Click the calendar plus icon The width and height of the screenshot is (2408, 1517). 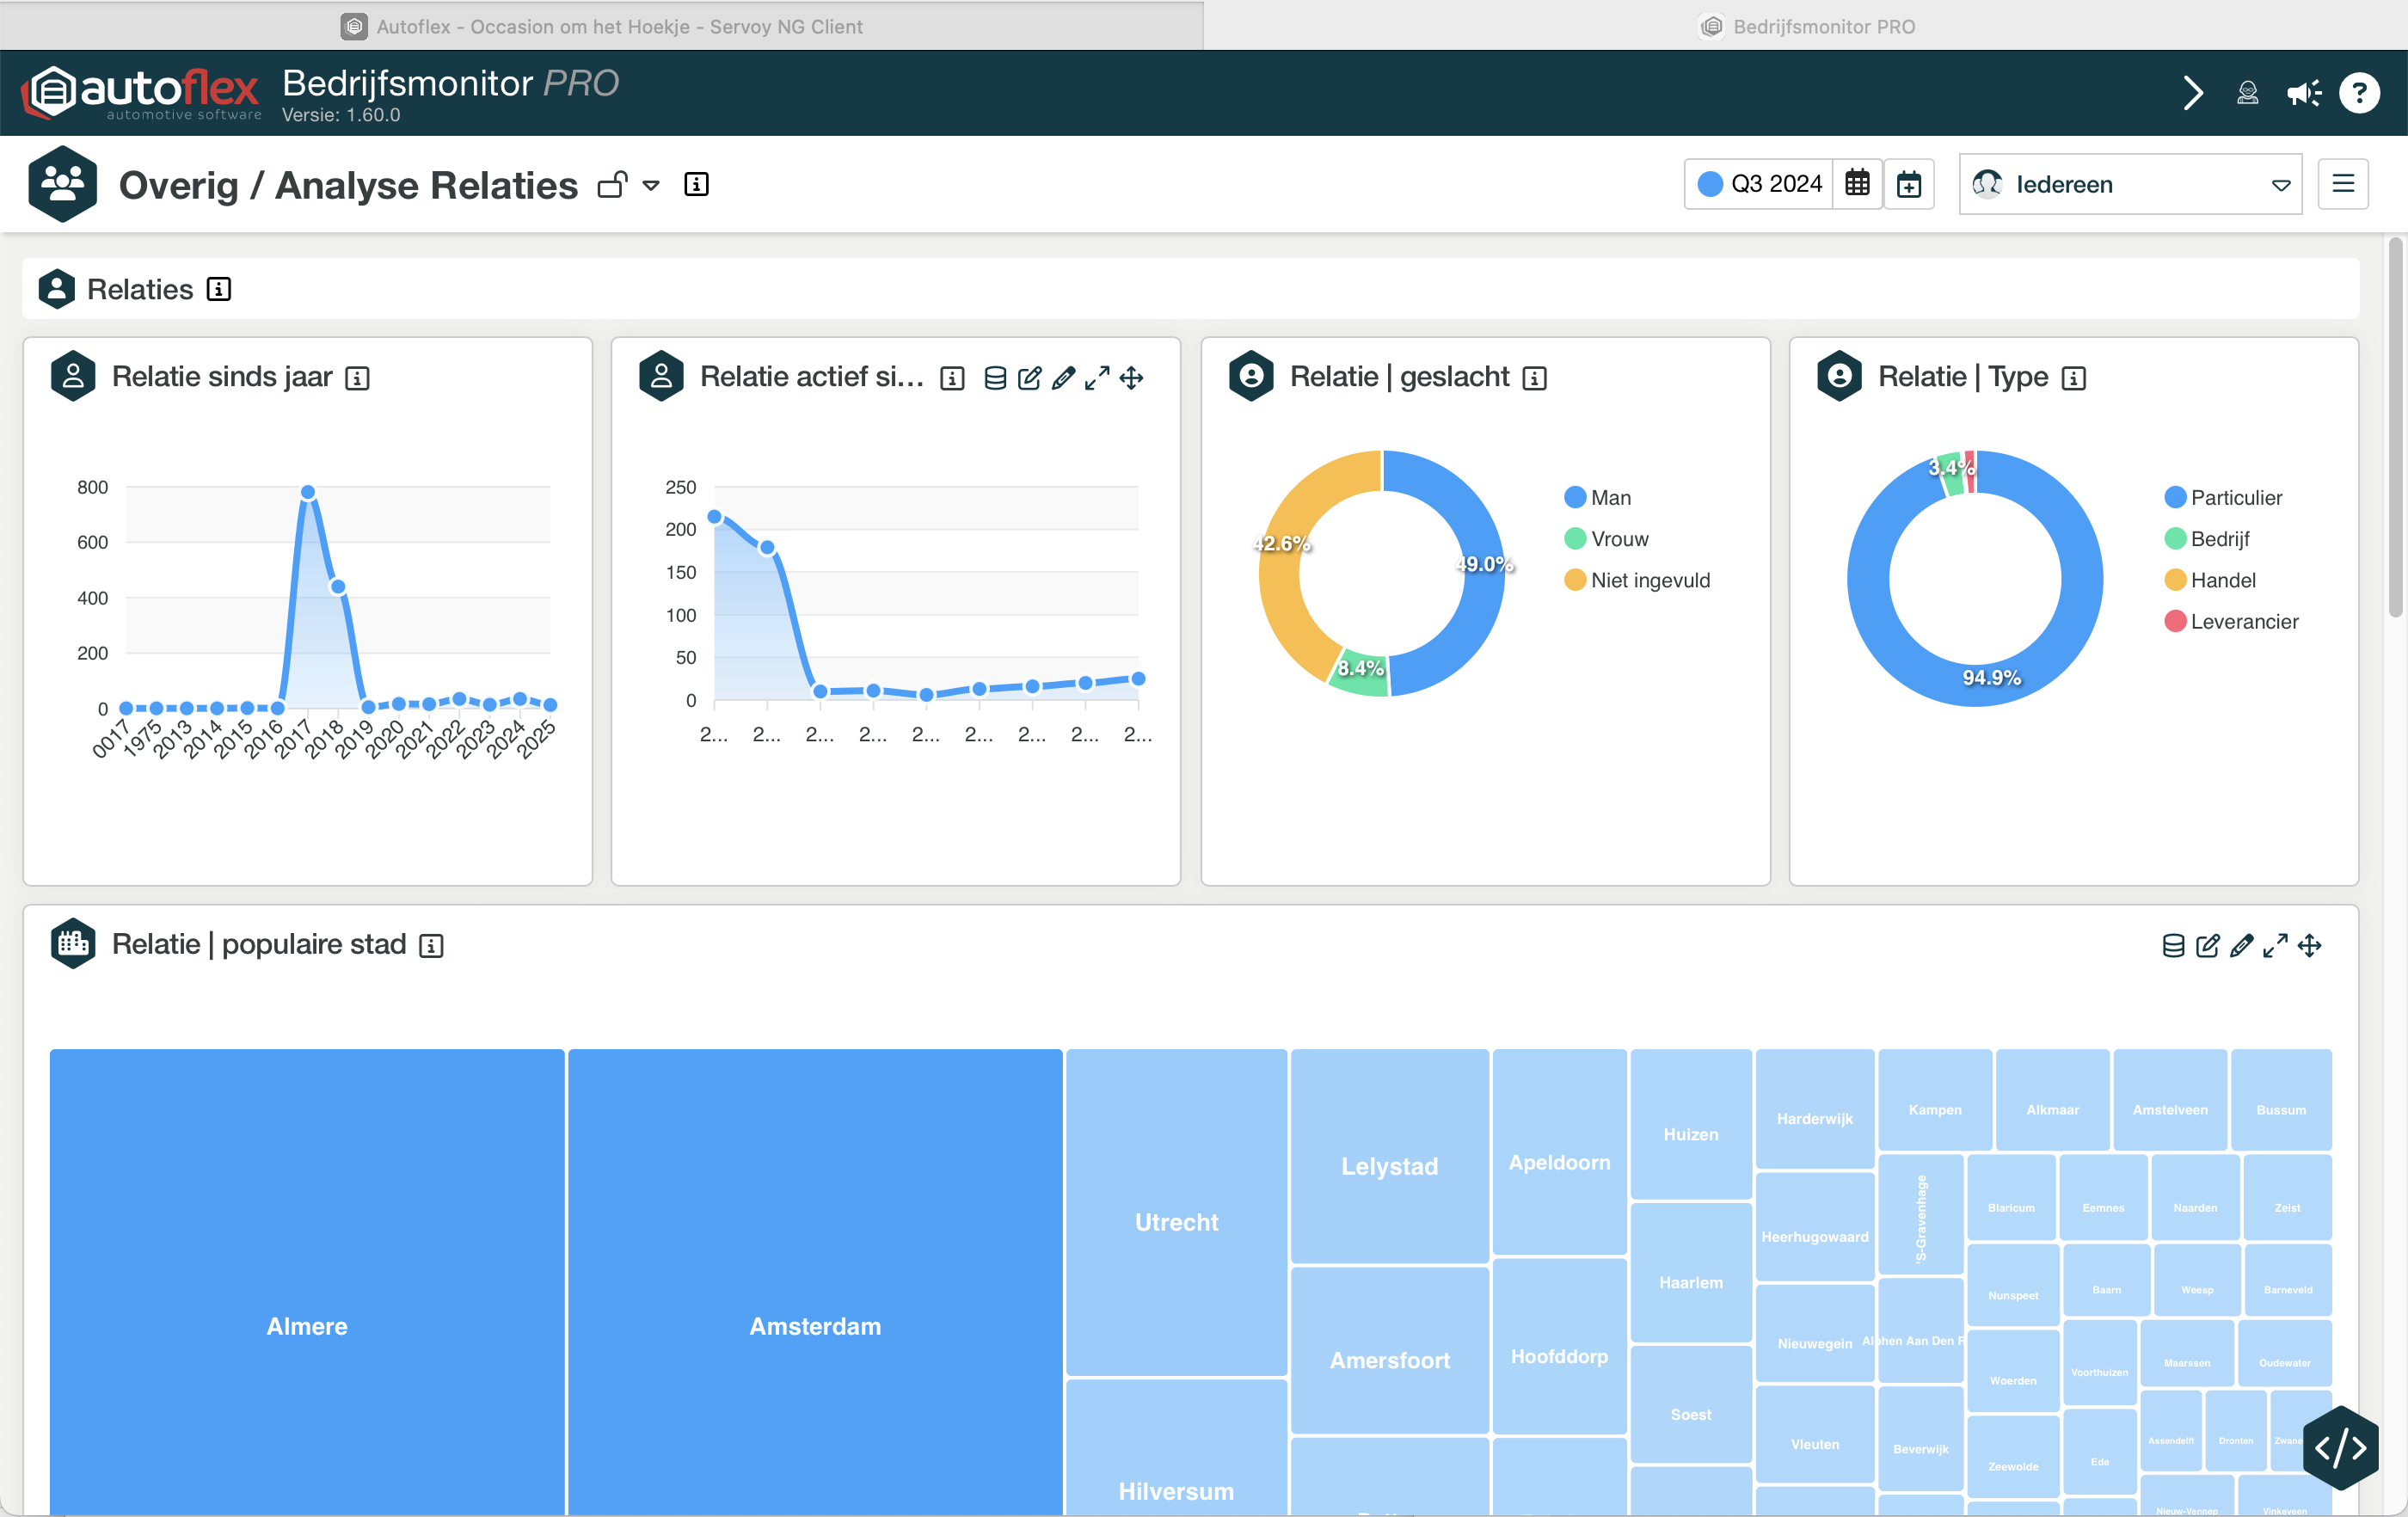click(1909, 184)
